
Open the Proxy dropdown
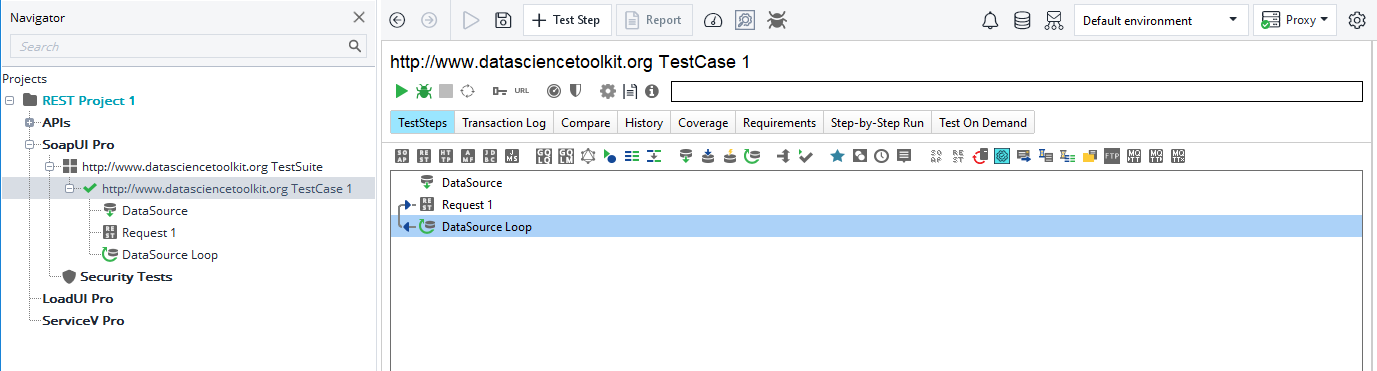1297,20
